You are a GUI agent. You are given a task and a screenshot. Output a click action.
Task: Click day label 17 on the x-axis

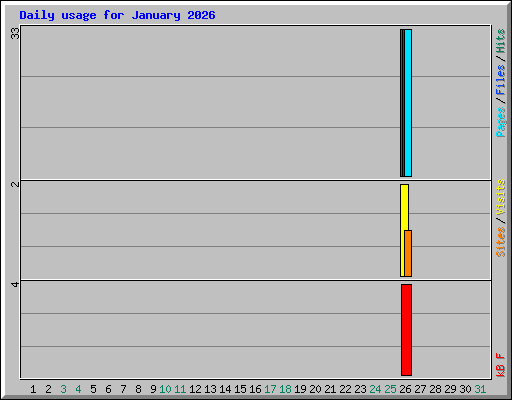click(x=270, y=389)
